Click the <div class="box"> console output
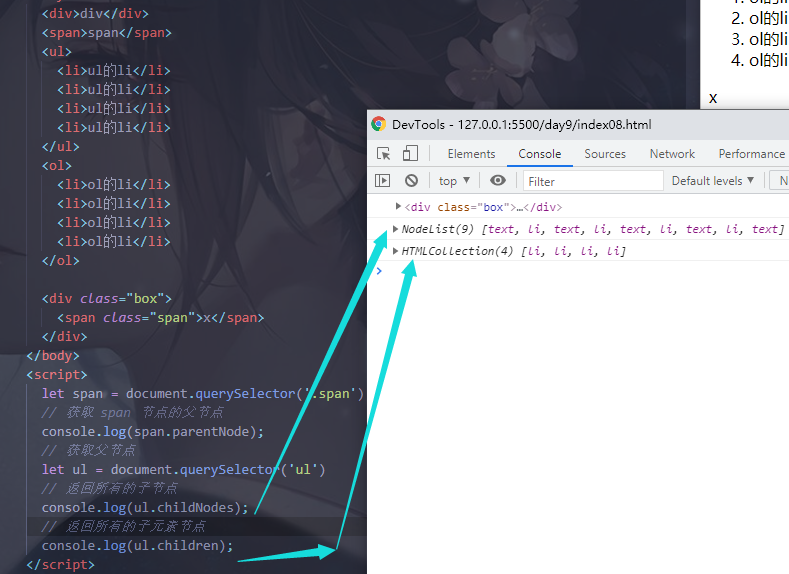 coord(483,207)
